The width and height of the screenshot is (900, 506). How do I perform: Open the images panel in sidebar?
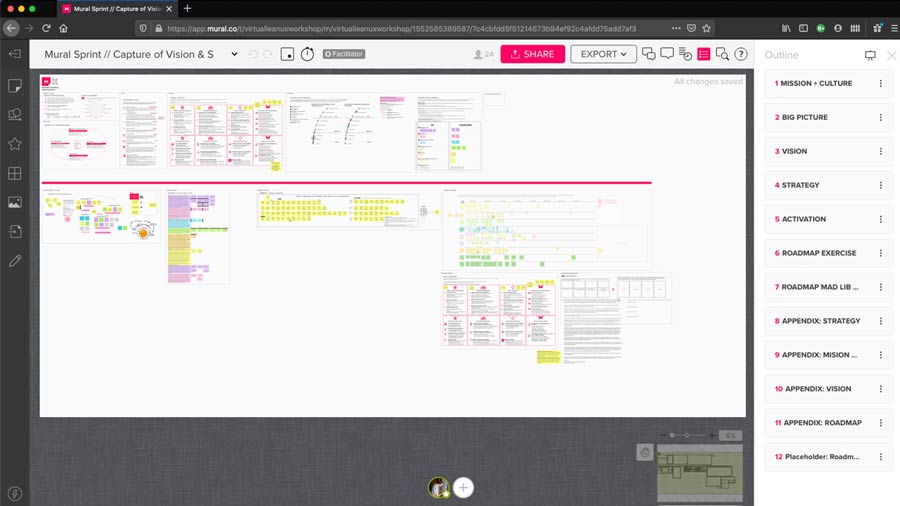pos(15,202)
